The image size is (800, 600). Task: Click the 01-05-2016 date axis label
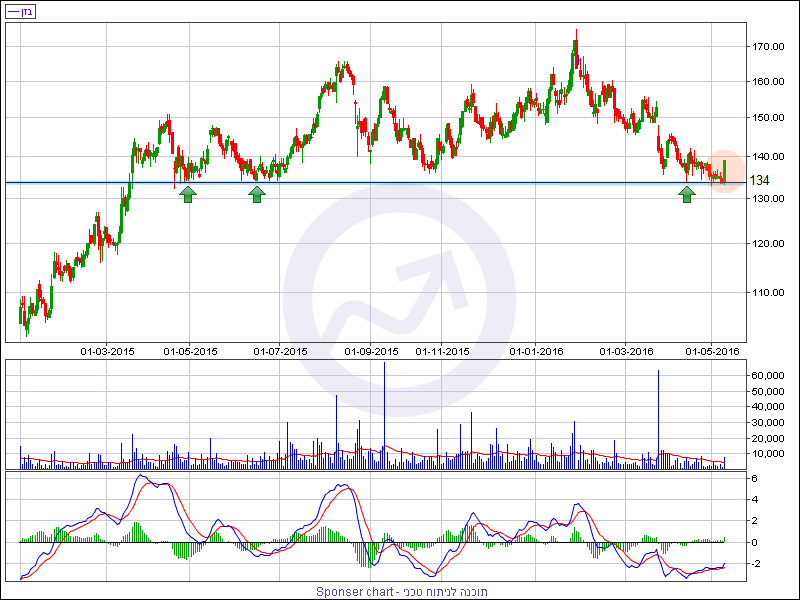711,352
